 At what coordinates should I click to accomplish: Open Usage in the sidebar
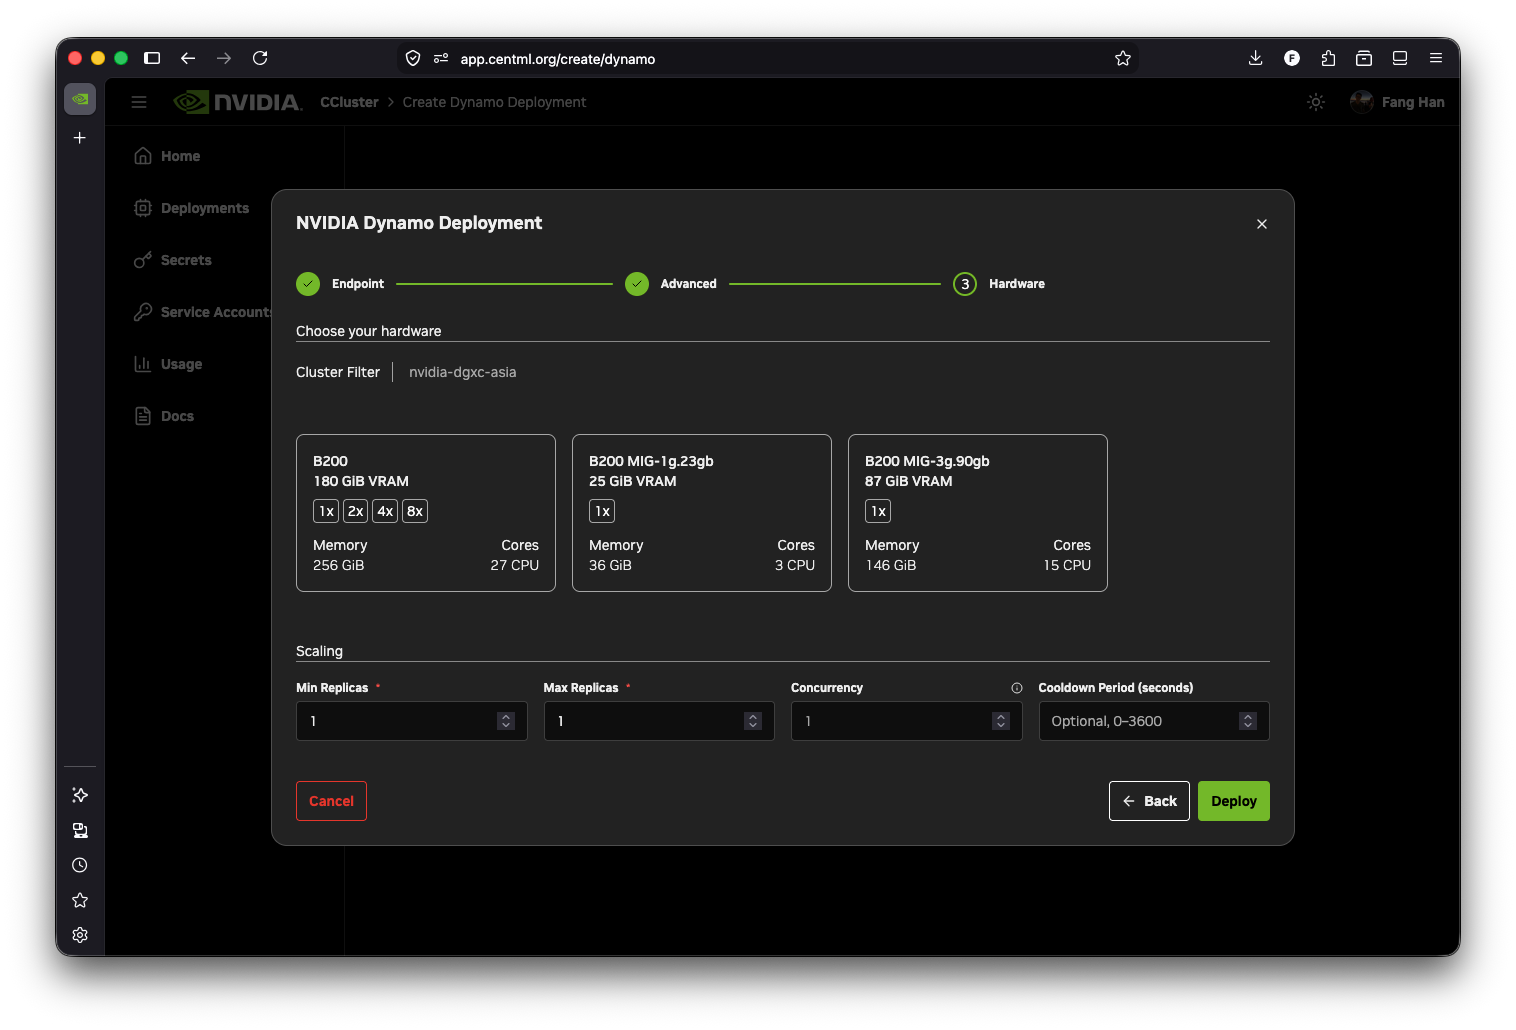(168, 364)
